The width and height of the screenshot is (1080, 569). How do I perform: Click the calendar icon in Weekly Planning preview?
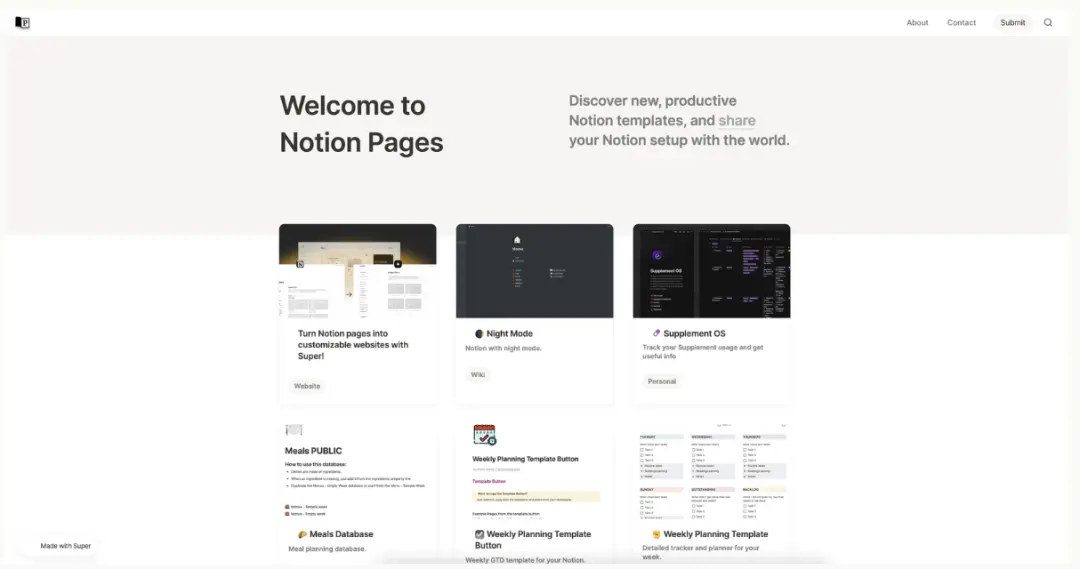[485, 435]
